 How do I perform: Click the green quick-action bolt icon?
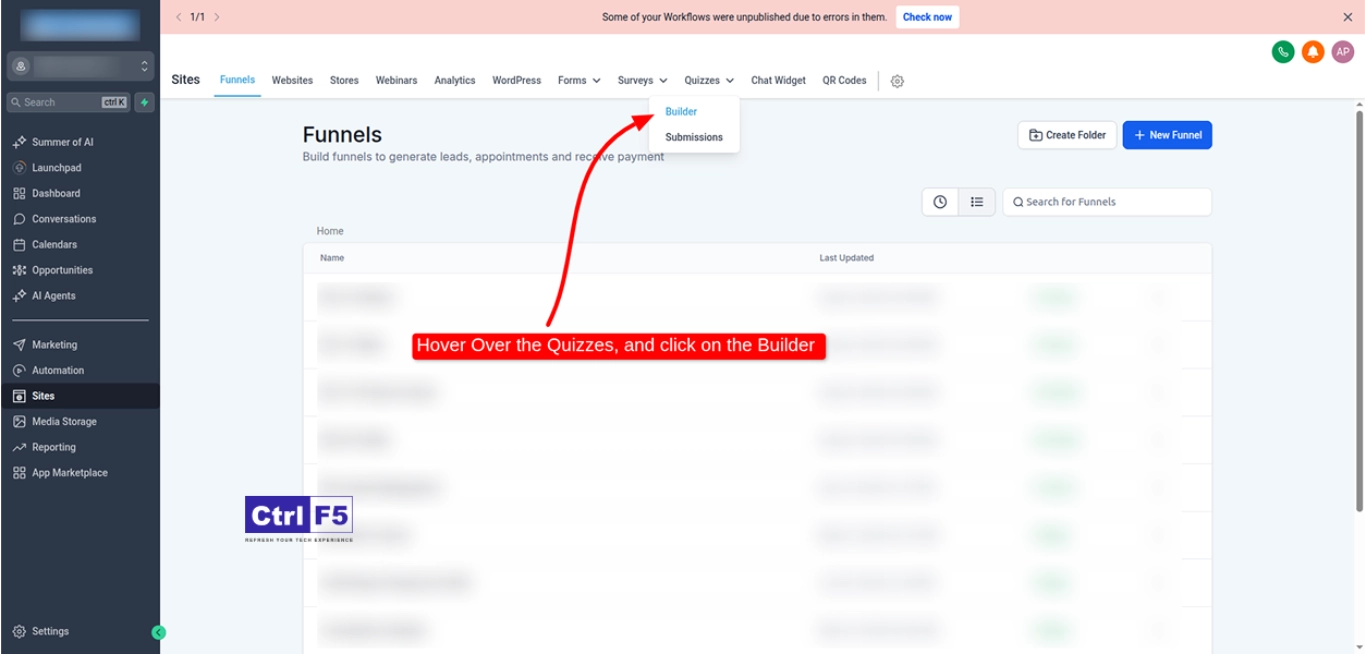145,102
